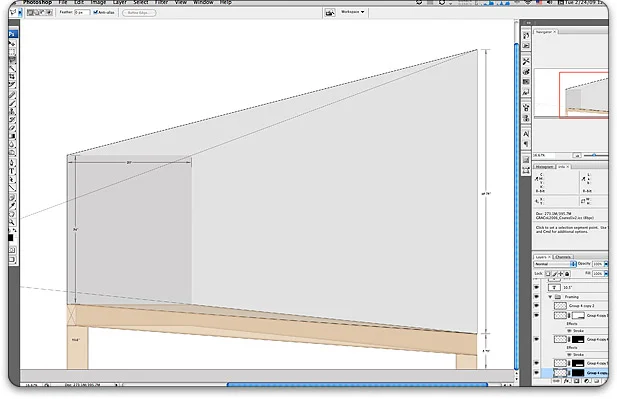Switch to the Histogram tab
617x399 pixels.
click(544, 167)
